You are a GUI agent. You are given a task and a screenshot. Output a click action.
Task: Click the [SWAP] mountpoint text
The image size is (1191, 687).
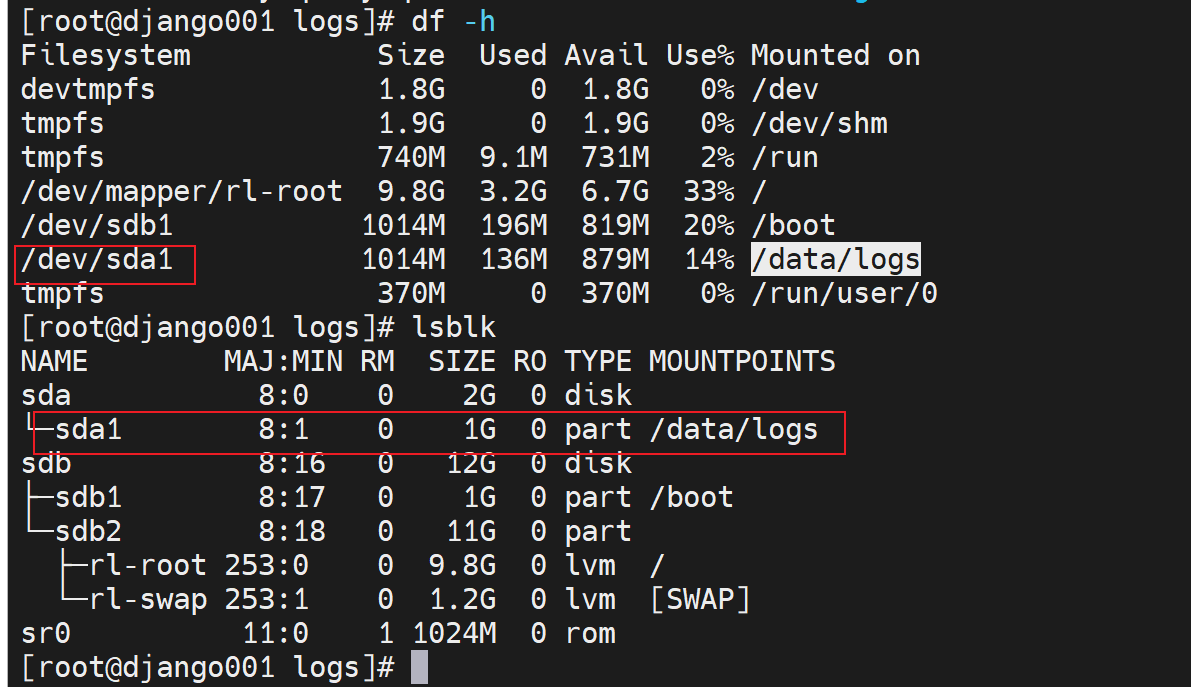click(x=699, y=600)
